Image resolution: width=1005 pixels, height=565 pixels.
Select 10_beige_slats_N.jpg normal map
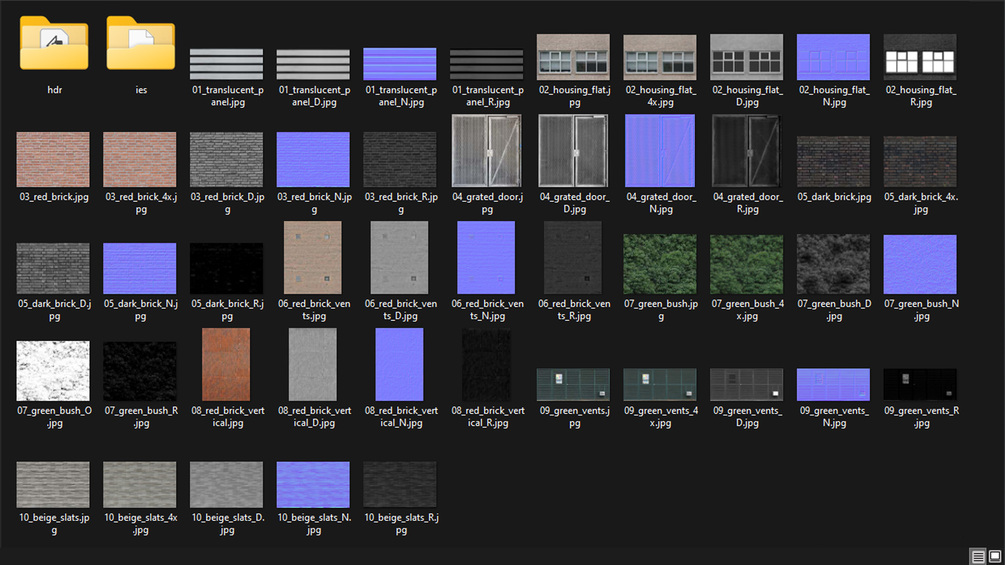[313, 484]
